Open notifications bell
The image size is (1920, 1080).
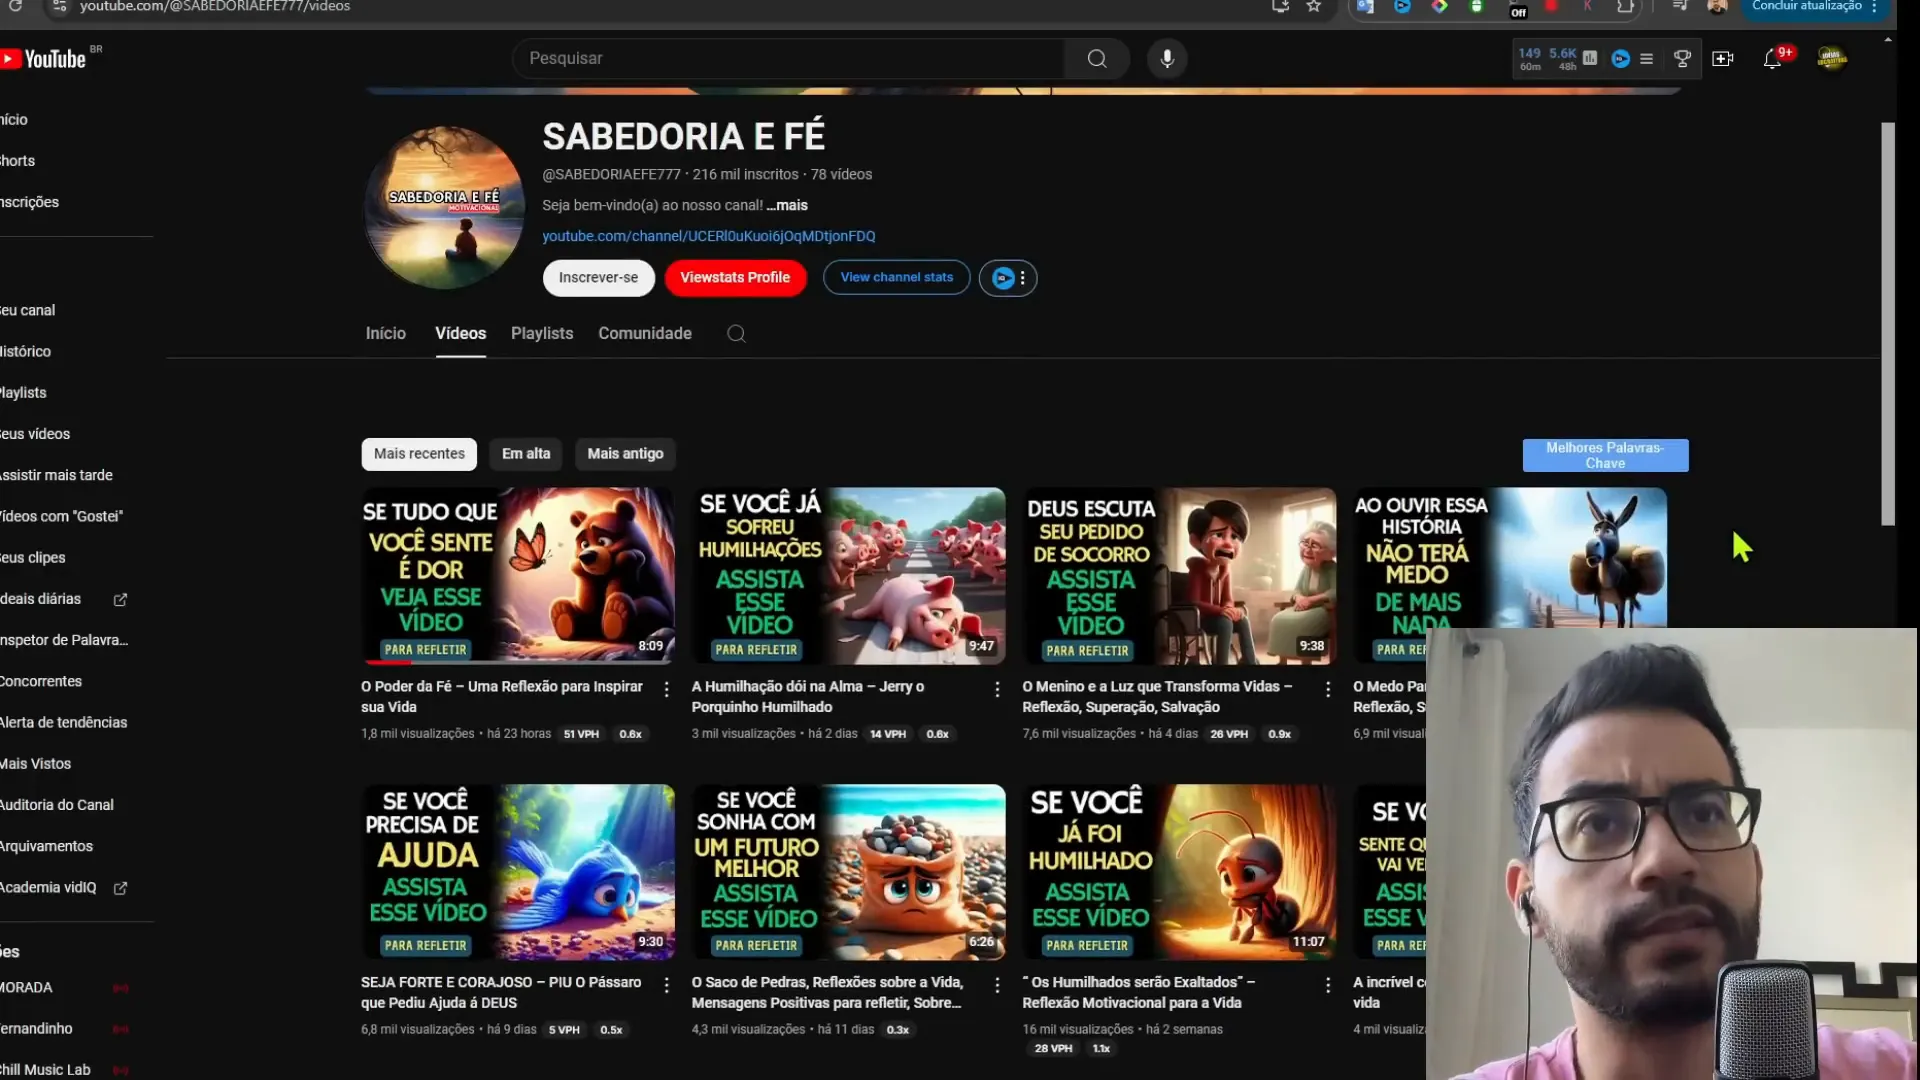coord(1773,59)
